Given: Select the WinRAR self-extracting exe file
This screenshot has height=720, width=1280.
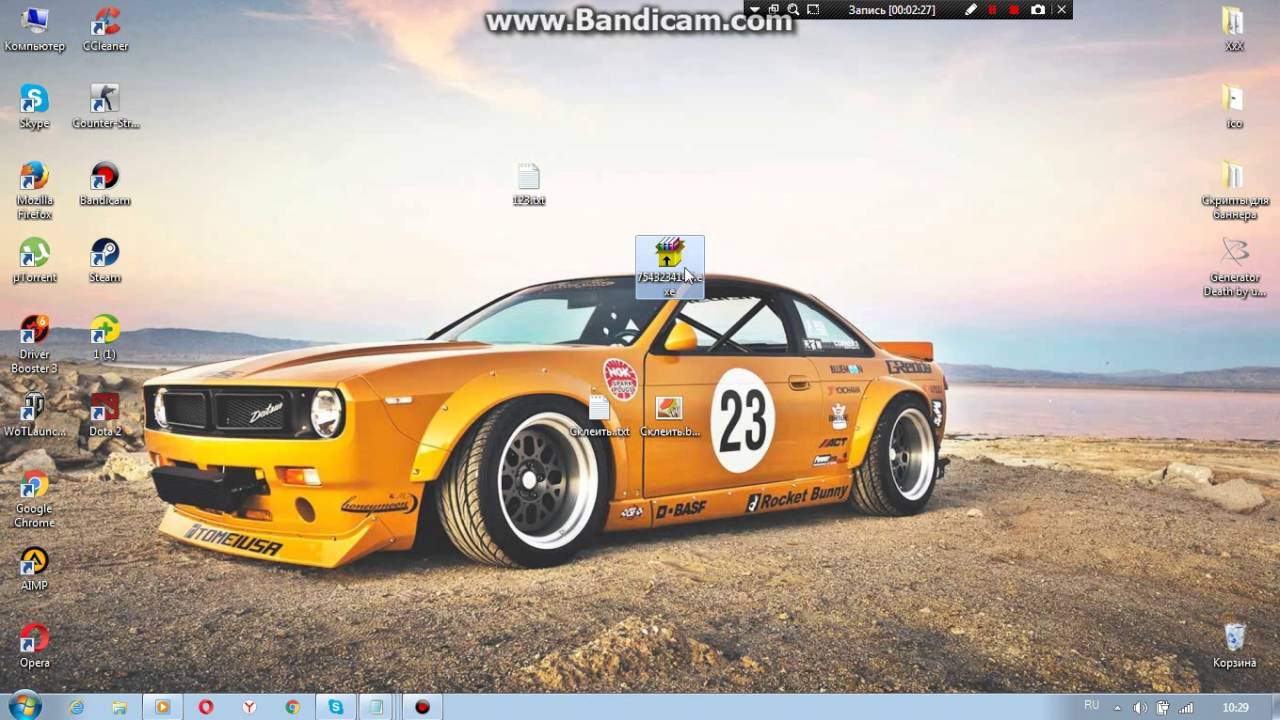Looking at the screenshot, I should pos(670,267).
